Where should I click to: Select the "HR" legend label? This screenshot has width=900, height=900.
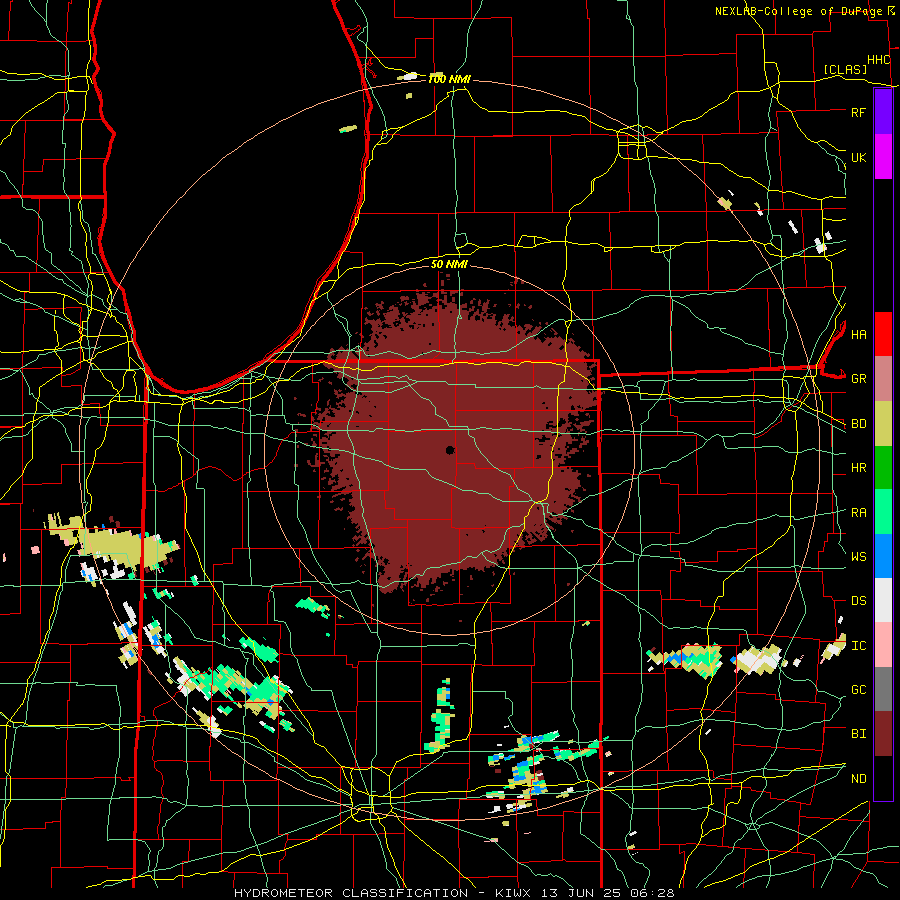click(x=858, y=468)
